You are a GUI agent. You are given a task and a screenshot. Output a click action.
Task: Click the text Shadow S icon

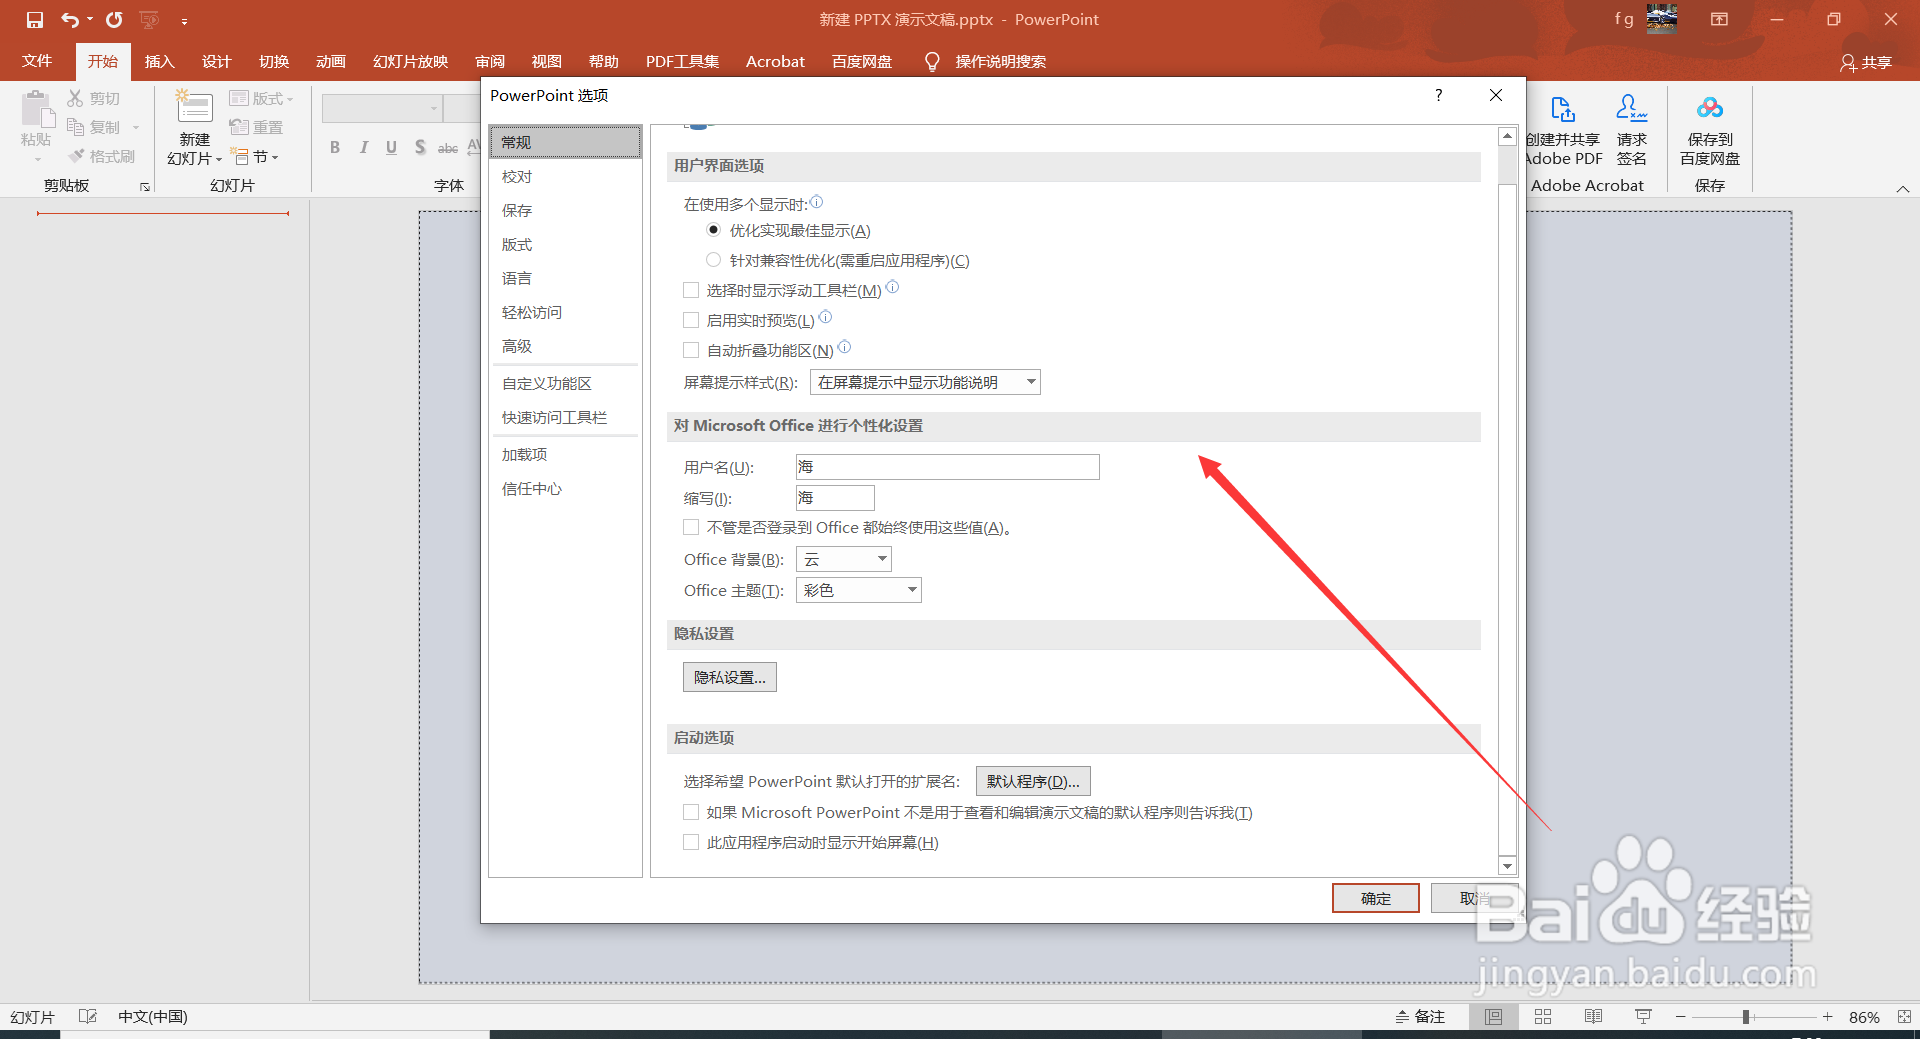pyautogui.click(x=420, y=148)
